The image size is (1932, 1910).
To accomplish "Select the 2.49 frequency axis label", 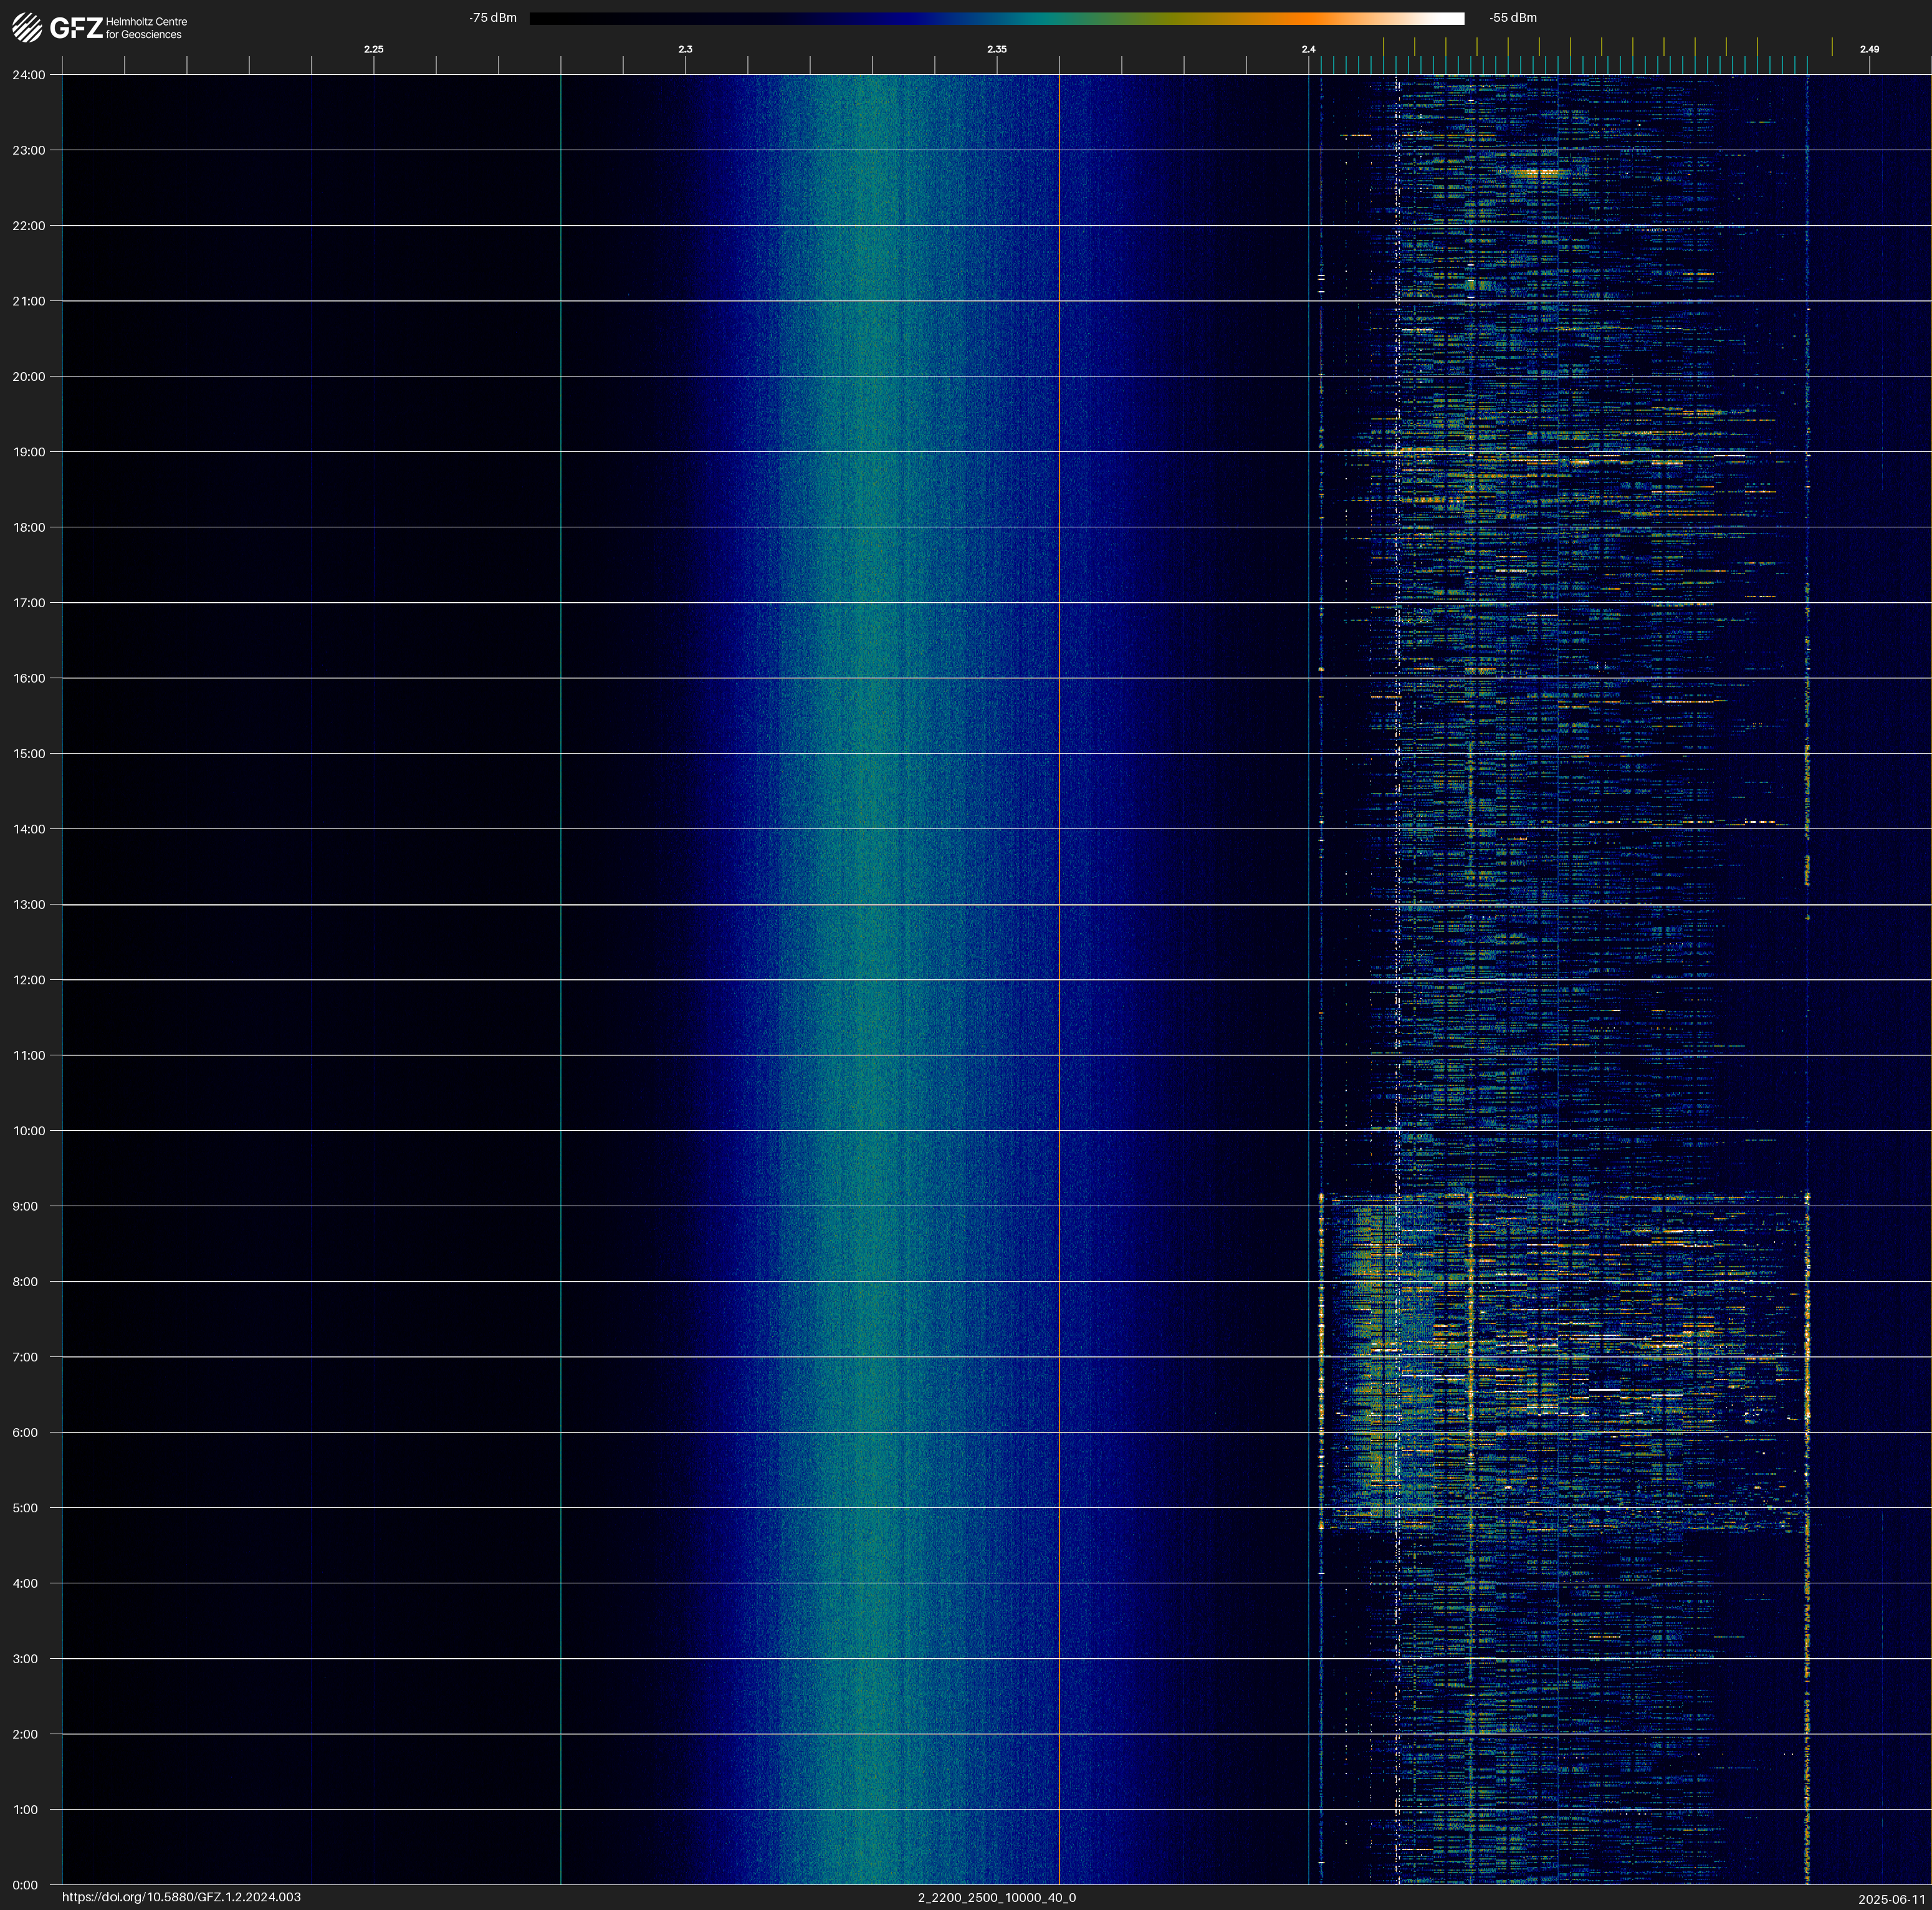I will point(1868,49).
